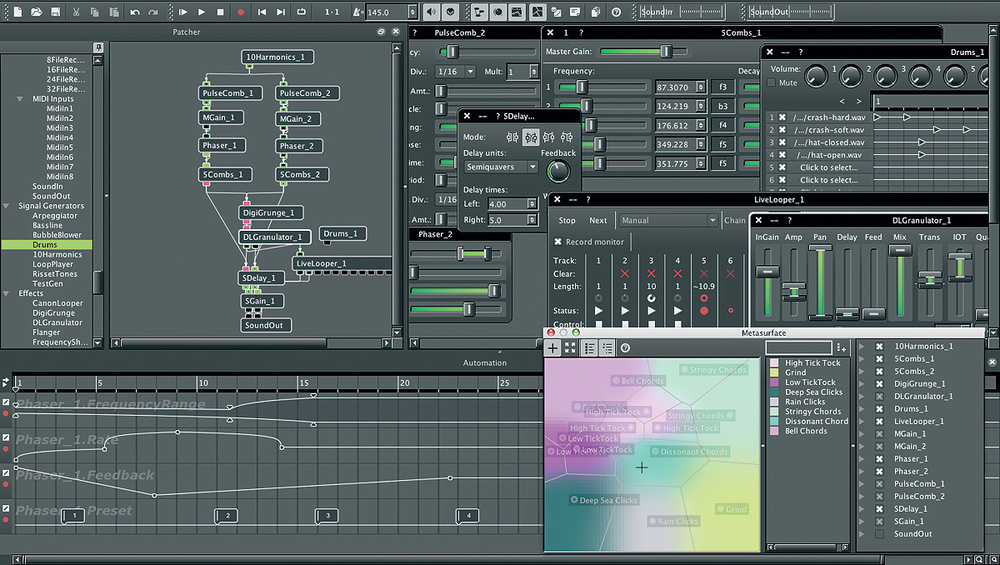Image resolution: width=1000 pixels, height=565 pixels.
Task: Click the Undo arrow icon
Action: click(135, 11)
